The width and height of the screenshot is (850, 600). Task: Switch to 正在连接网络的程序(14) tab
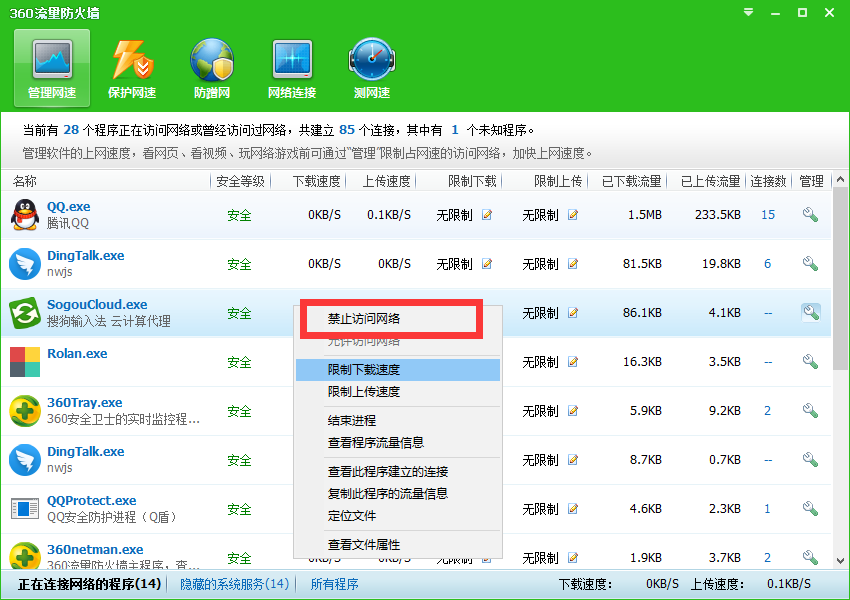pos(89,584)
